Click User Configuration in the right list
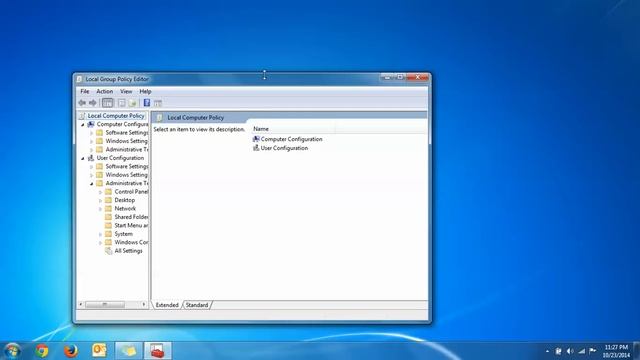The image size is (640, 360). coord(284,148)
